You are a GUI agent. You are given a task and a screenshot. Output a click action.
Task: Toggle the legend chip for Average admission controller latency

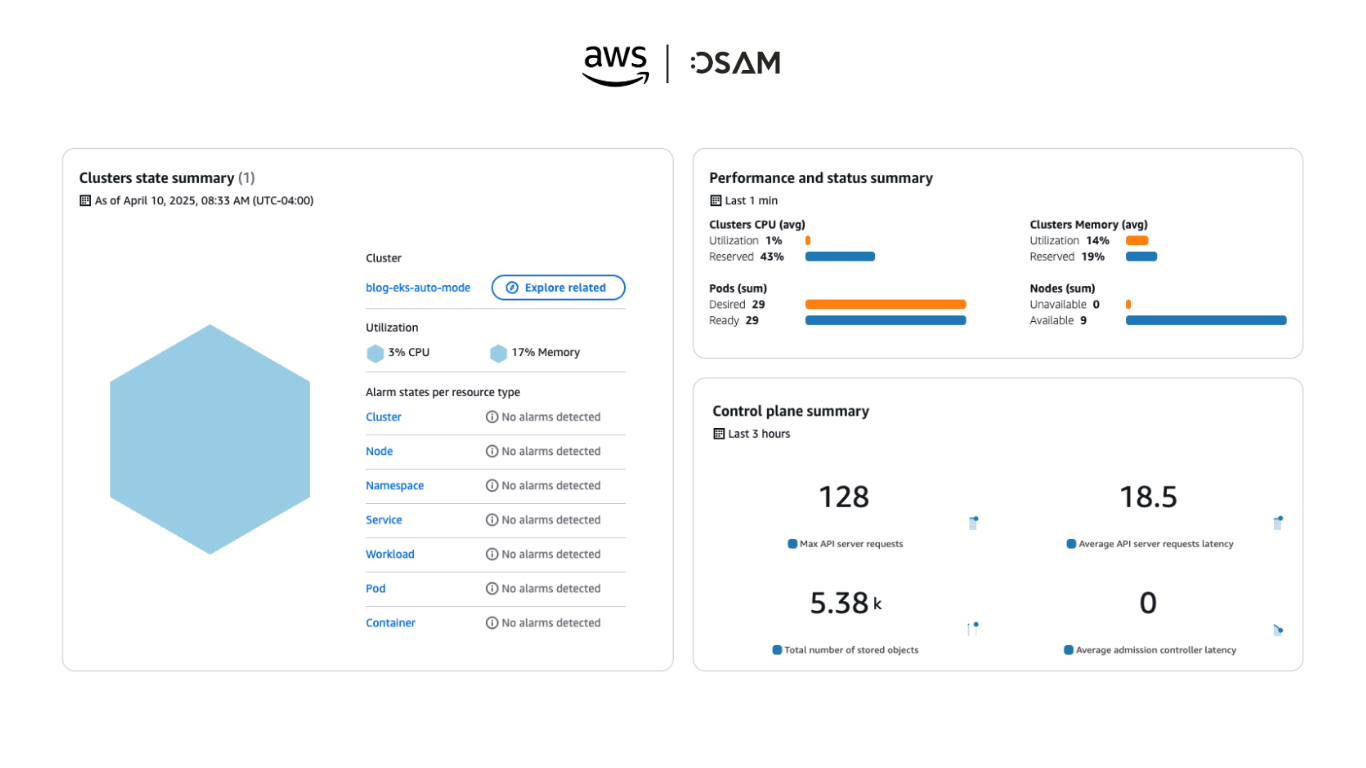pos(1152,649)
